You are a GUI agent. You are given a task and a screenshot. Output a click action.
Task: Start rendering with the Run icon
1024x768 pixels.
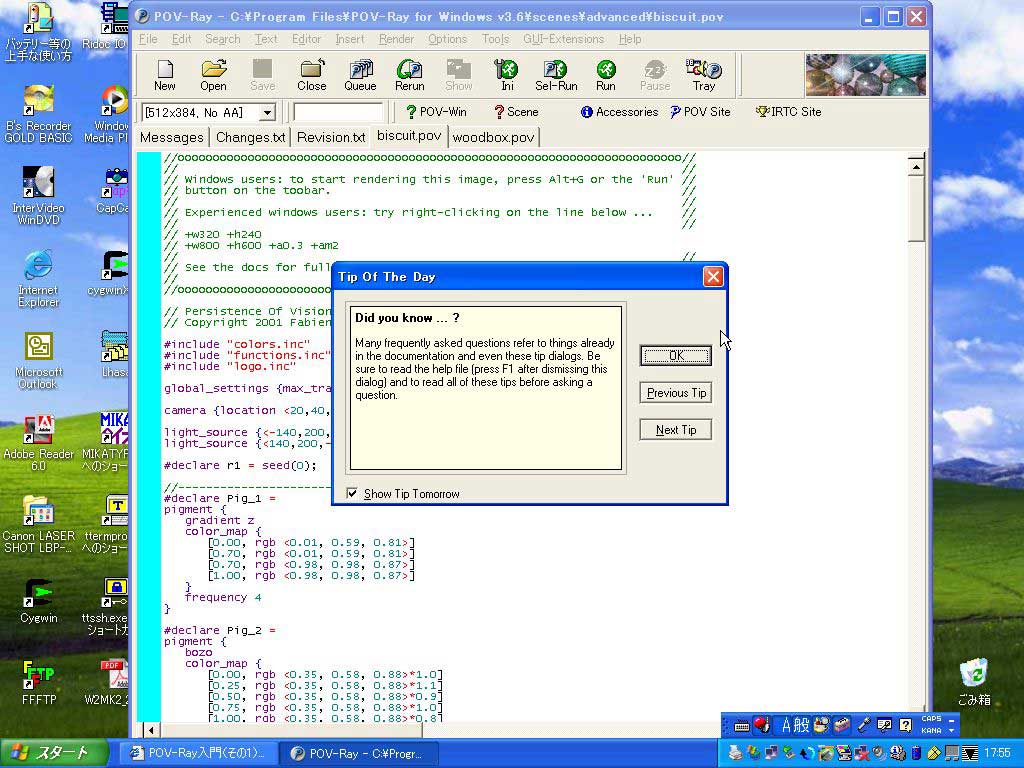coord(605,75)
